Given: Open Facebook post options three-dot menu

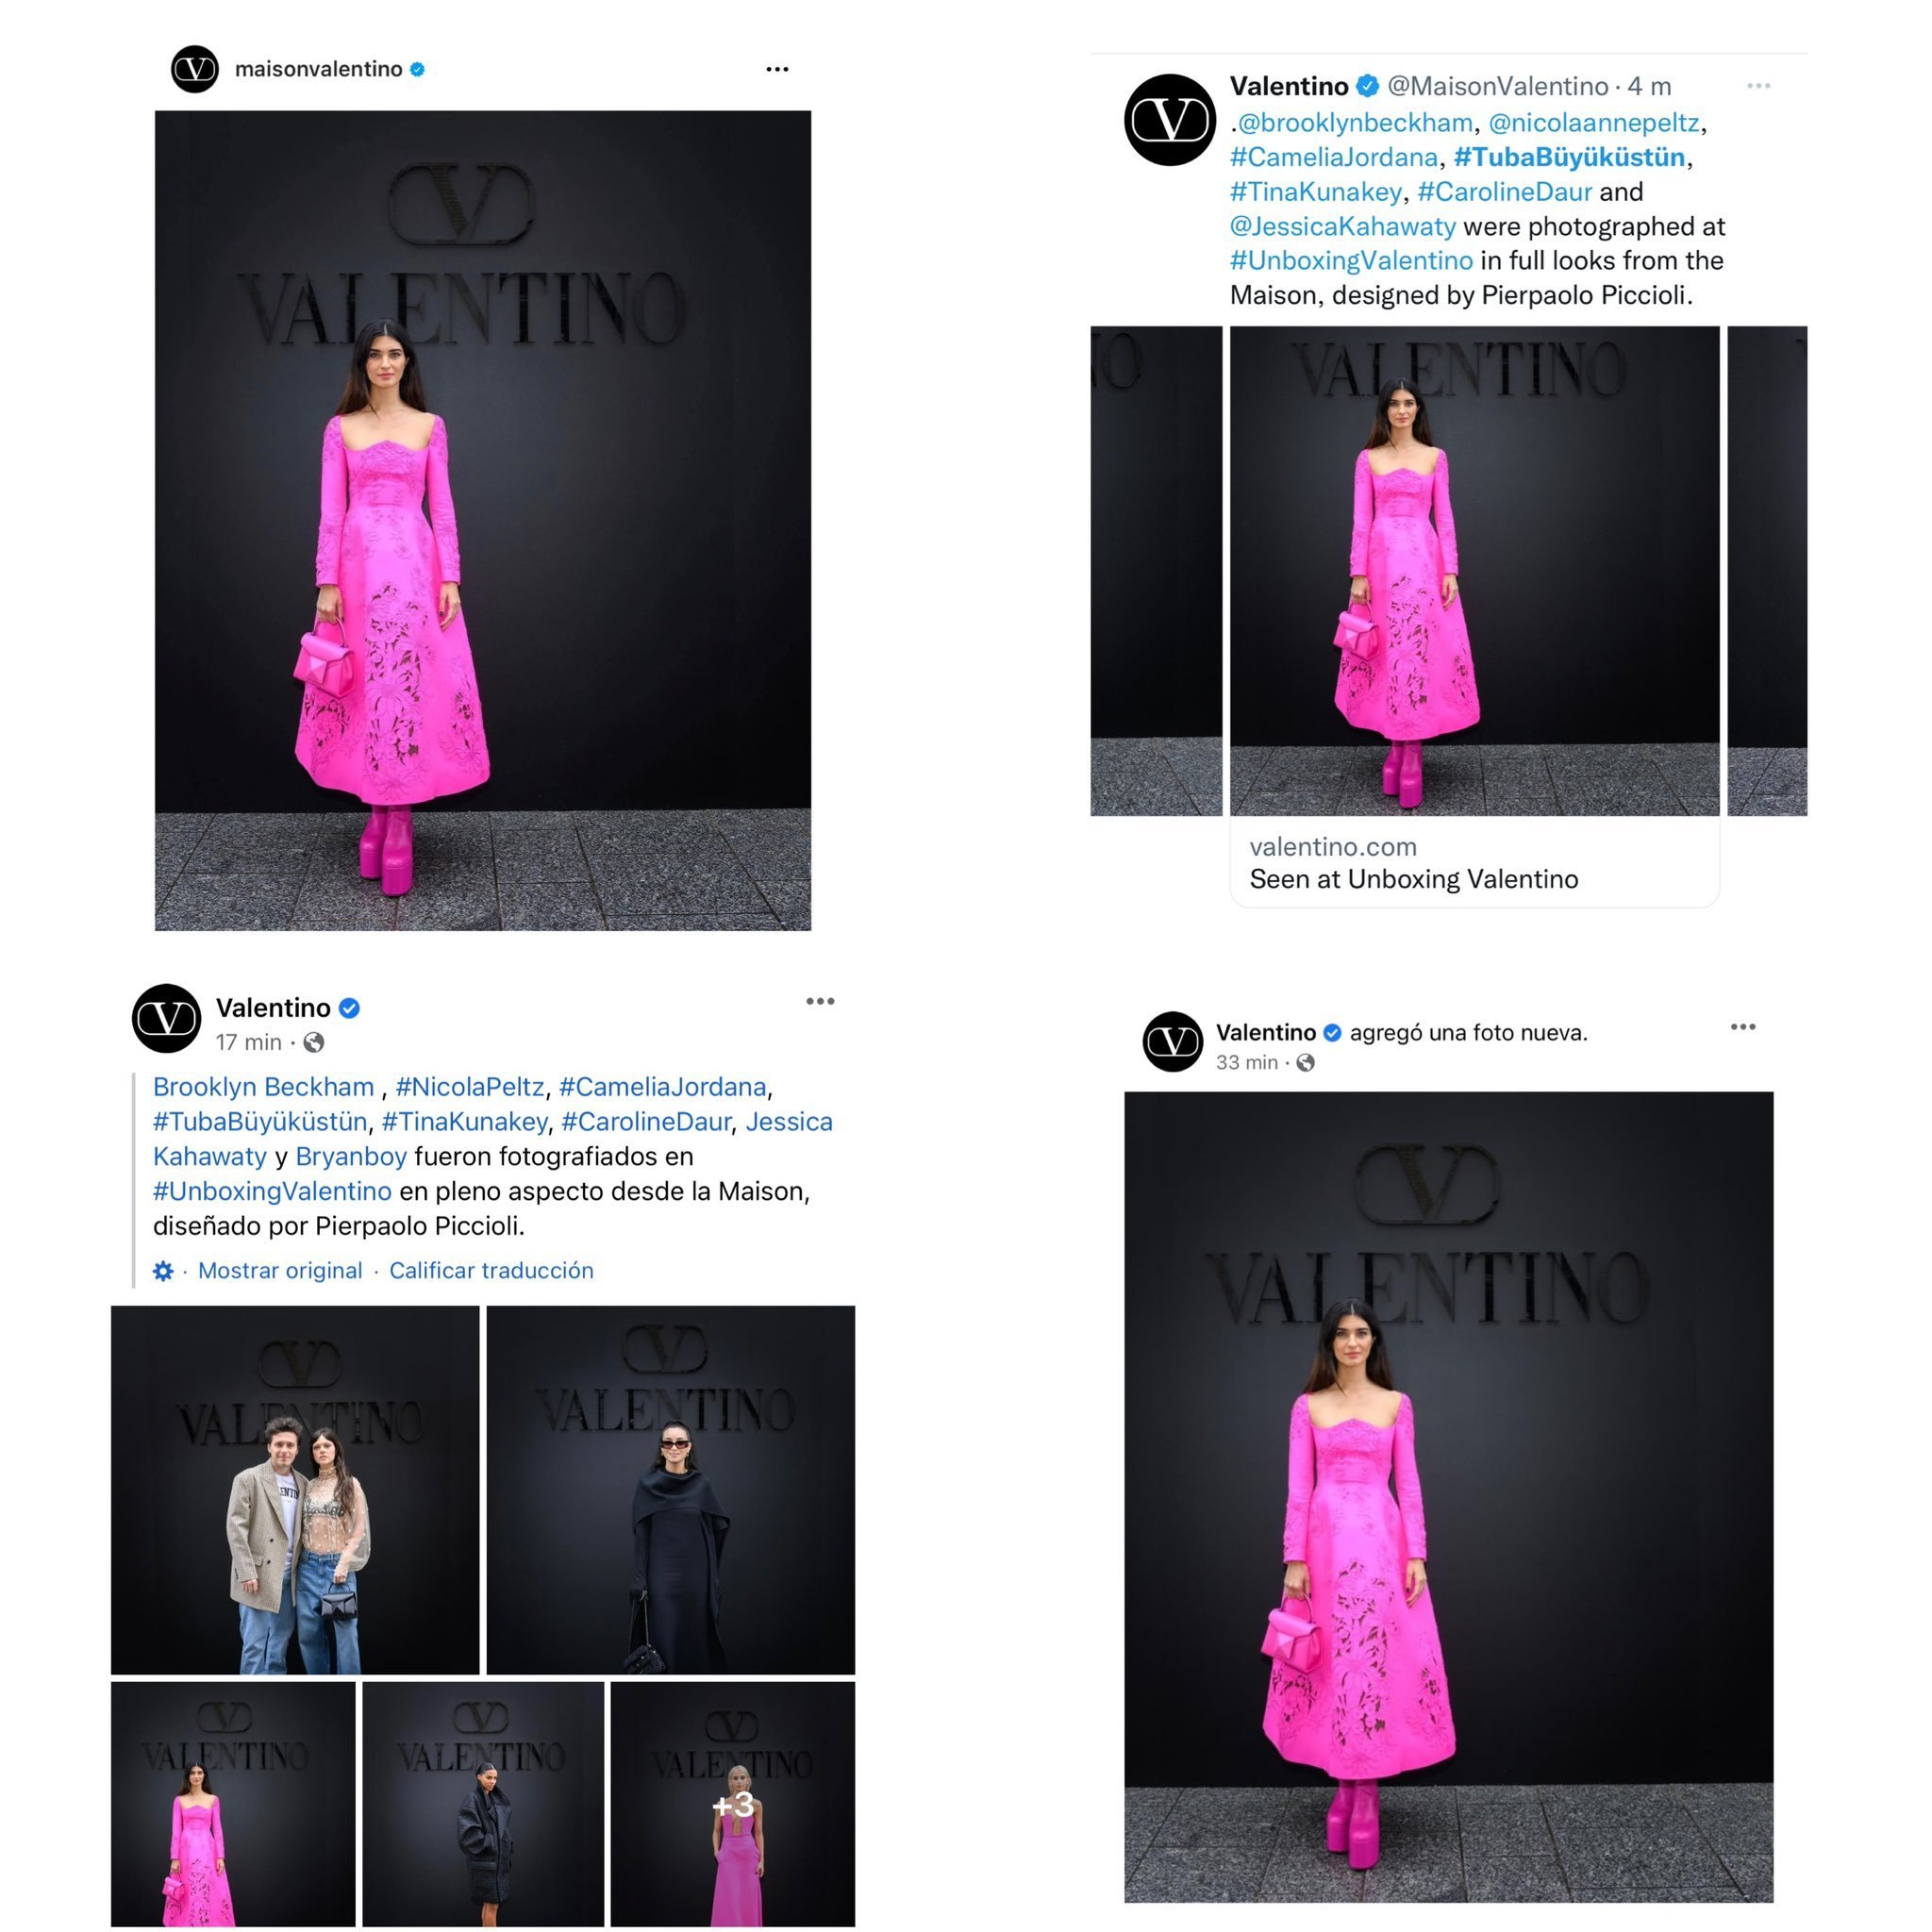Looking at the screenshot, I should [x=820, y=1001].
